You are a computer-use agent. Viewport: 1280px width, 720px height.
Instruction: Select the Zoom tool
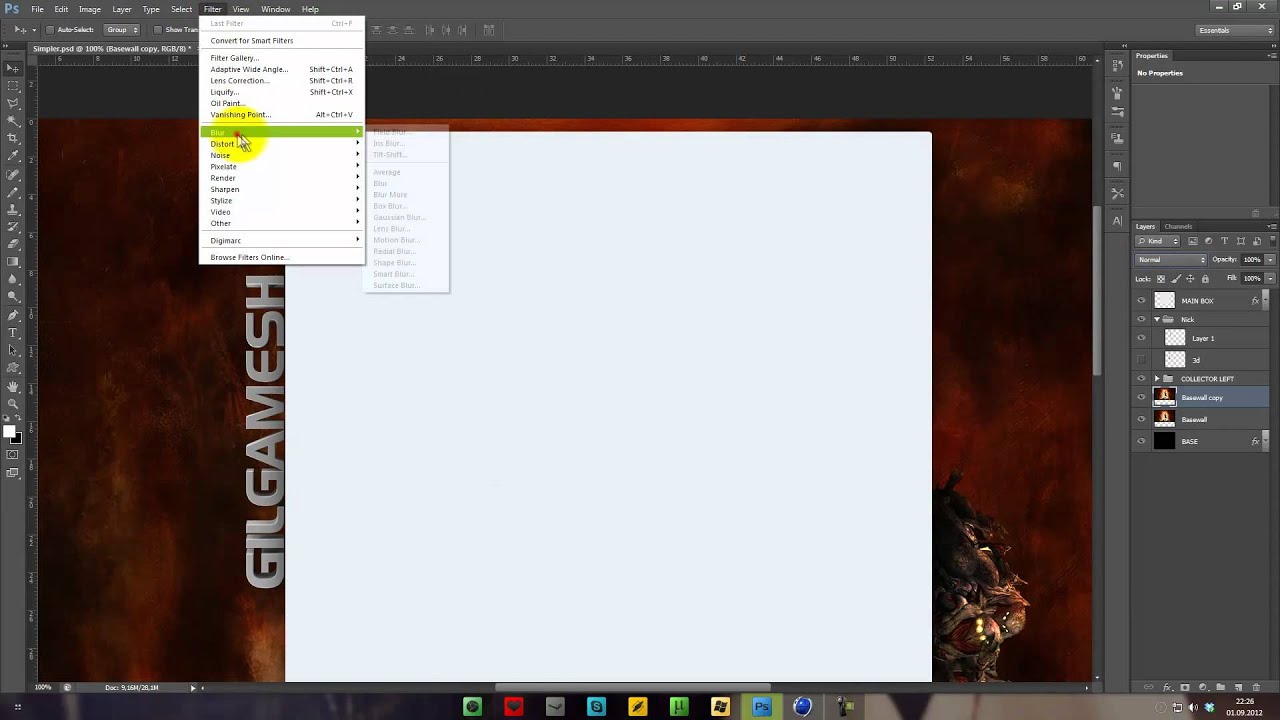pyautogui.click(x=13, y=404)
